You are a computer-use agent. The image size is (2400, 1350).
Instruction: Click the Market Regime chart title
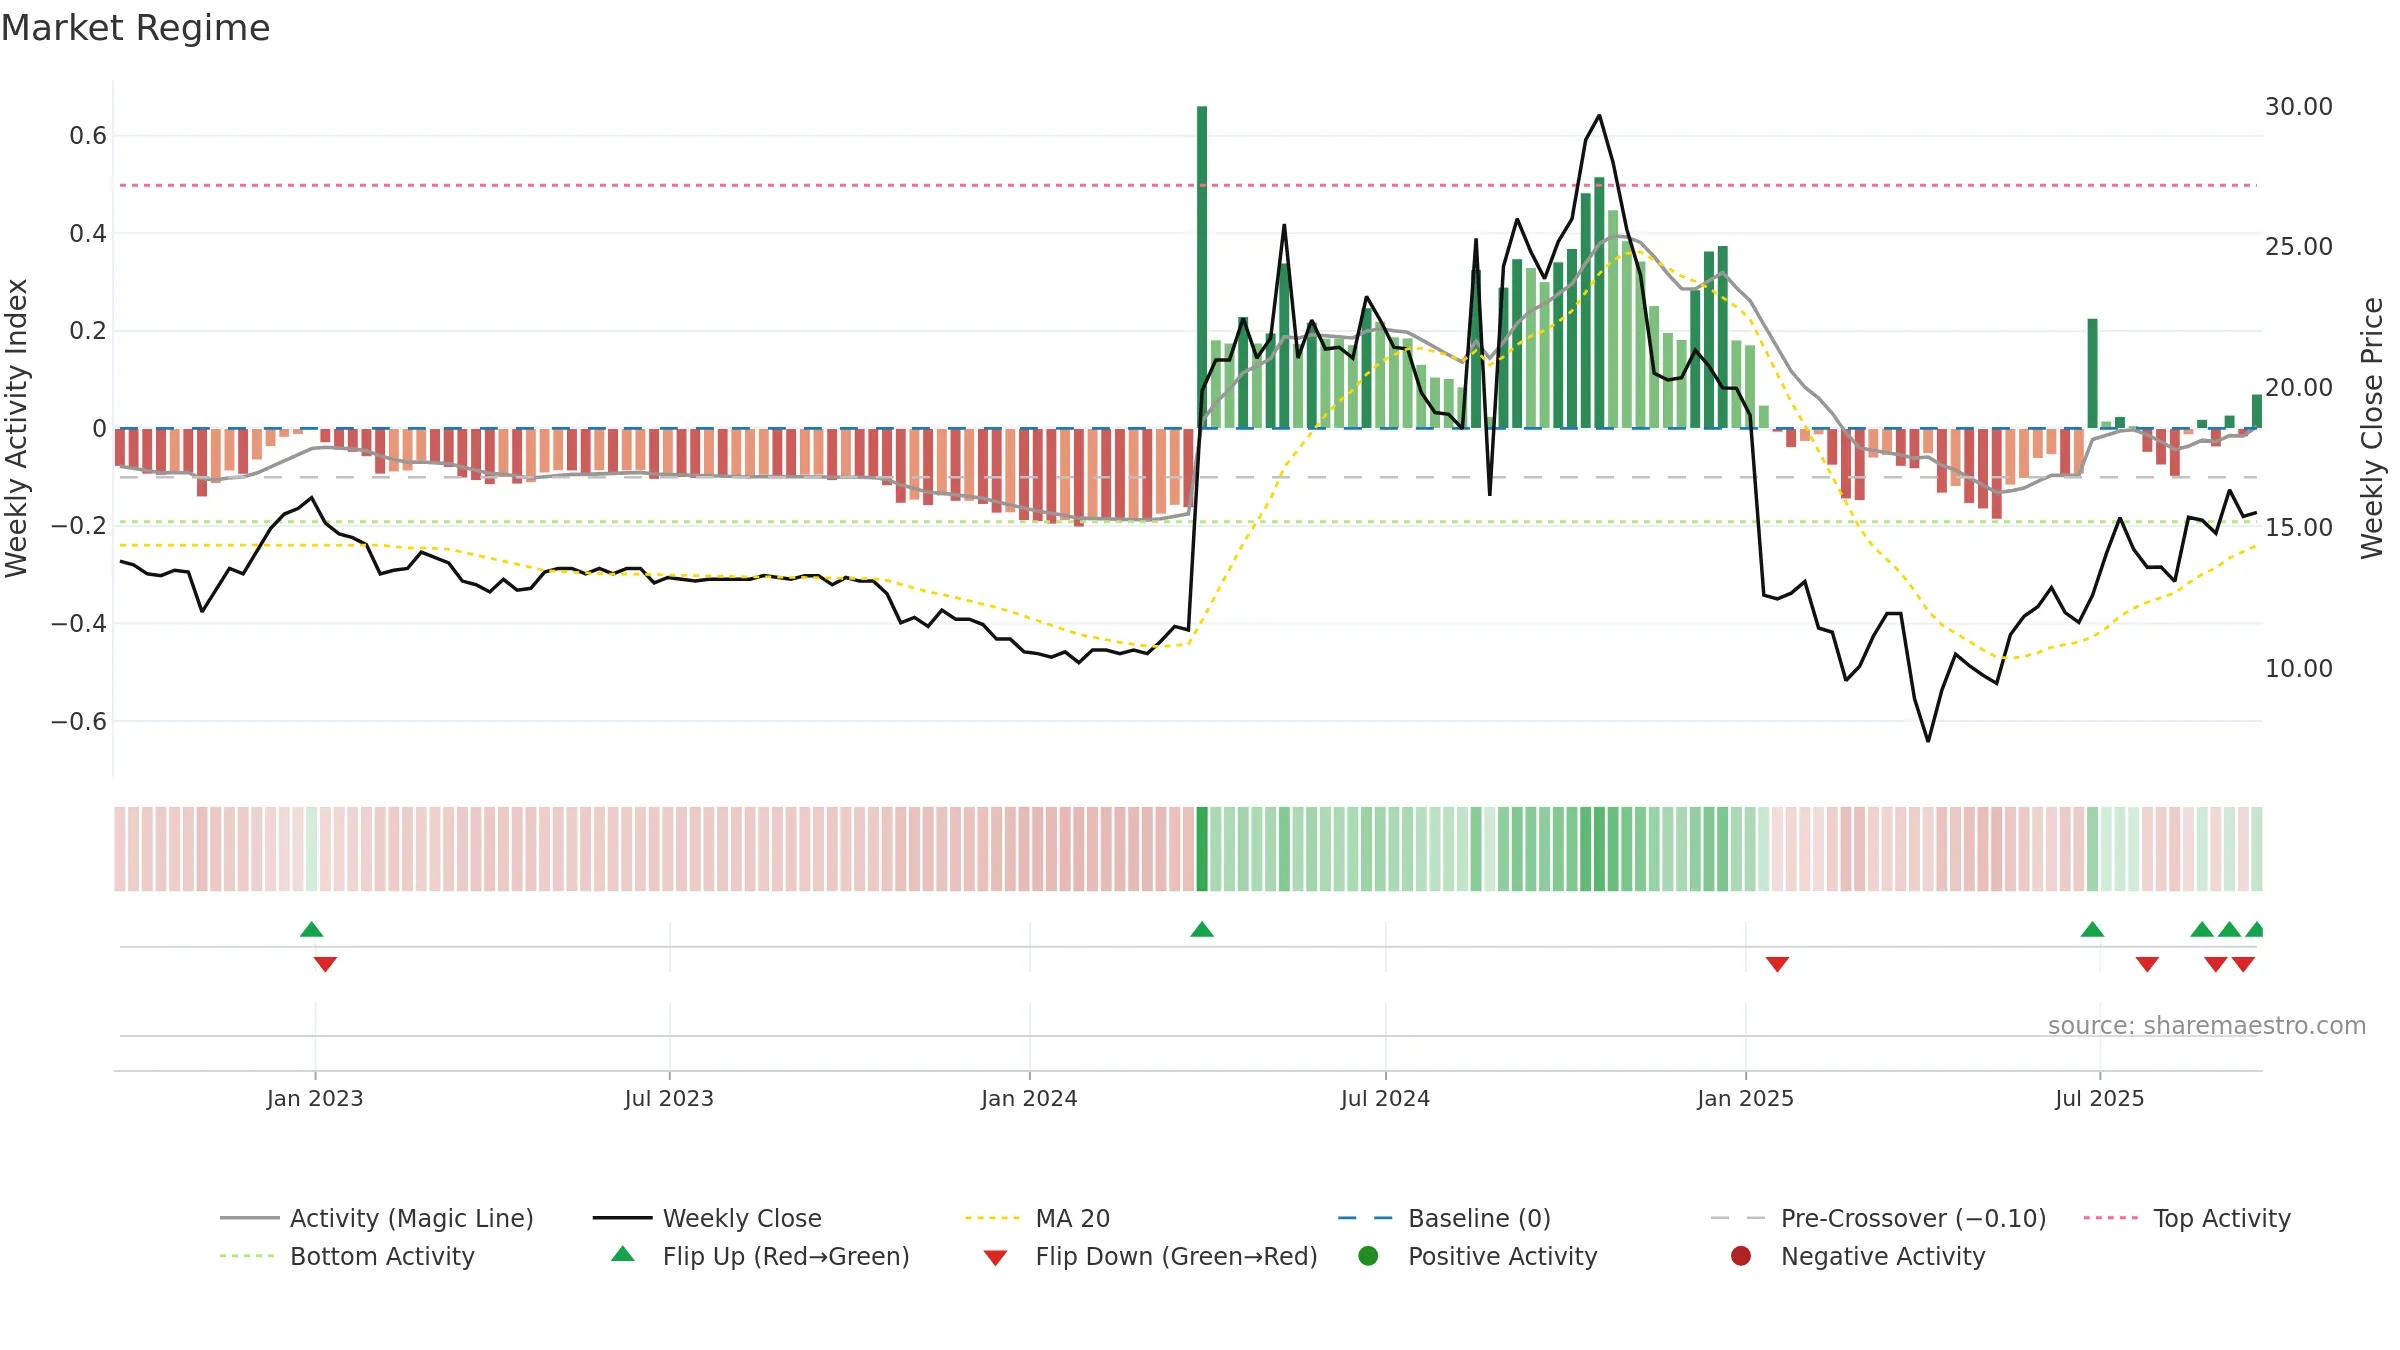pos(135,28)
